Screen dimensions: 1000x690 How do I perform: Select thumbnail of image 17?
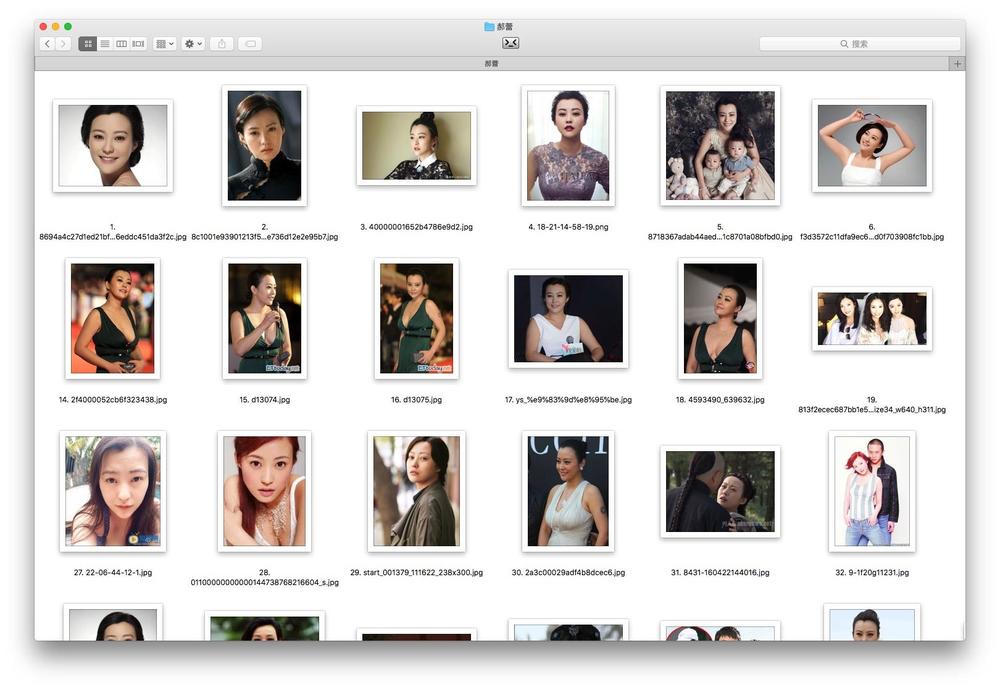click(x=568, y=318)
